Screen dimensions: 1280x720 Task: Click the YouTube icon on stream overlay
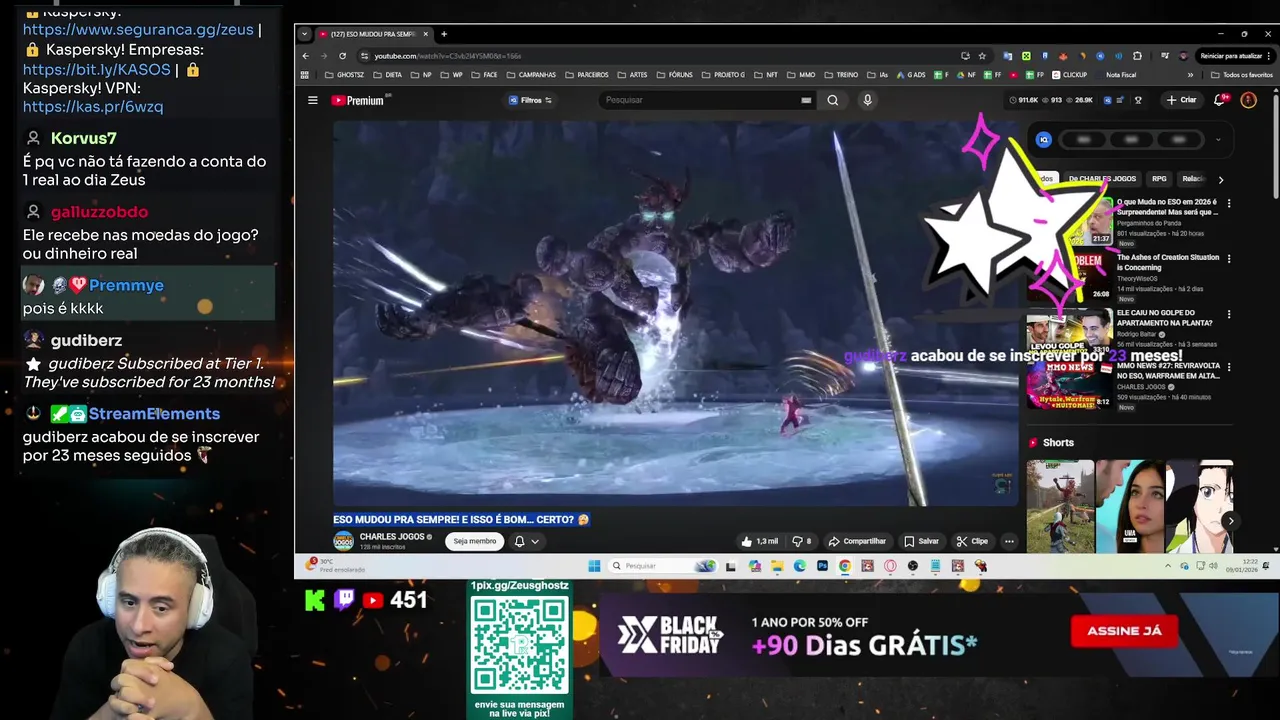point(373,600)
